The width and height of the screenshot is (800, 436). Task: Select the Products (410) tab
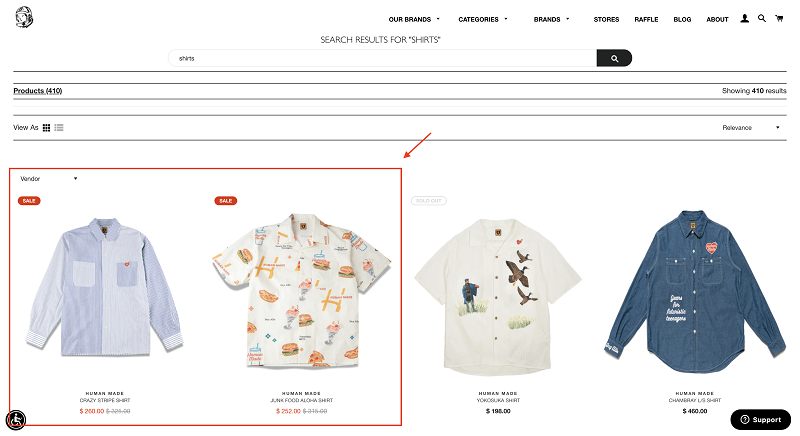(38, 91)
